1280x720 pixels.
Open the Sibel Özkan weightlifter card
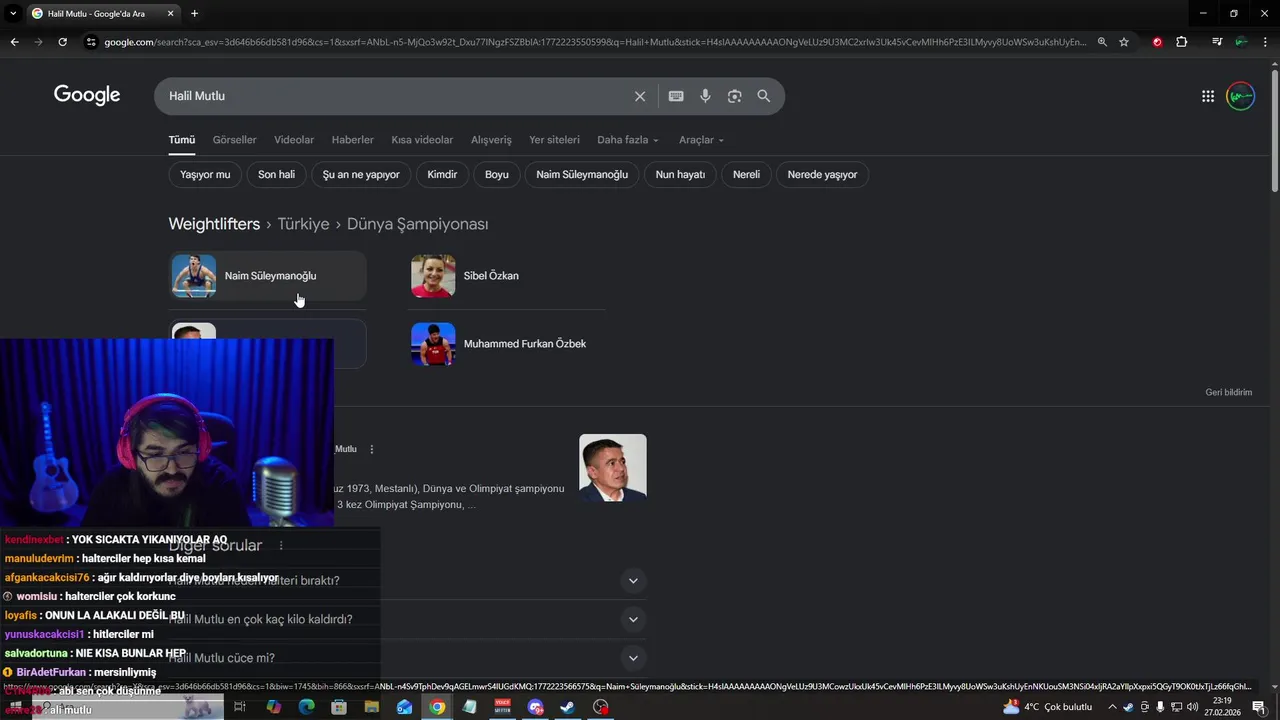pos(508,276)
